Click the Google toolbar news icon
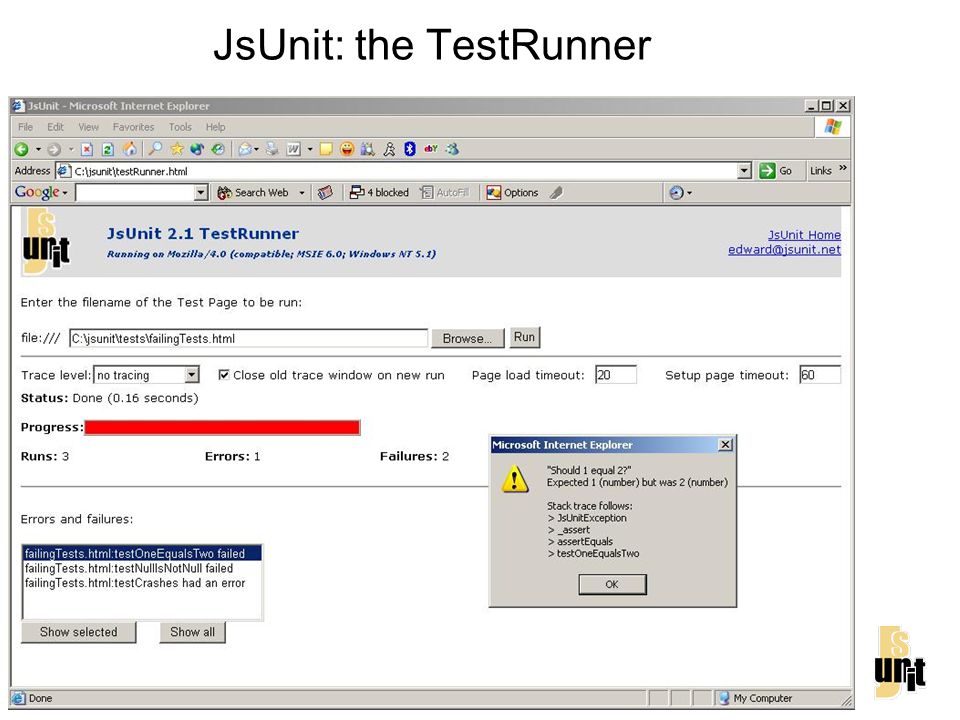This screenshot has width=960, height=720. [325, 193]
